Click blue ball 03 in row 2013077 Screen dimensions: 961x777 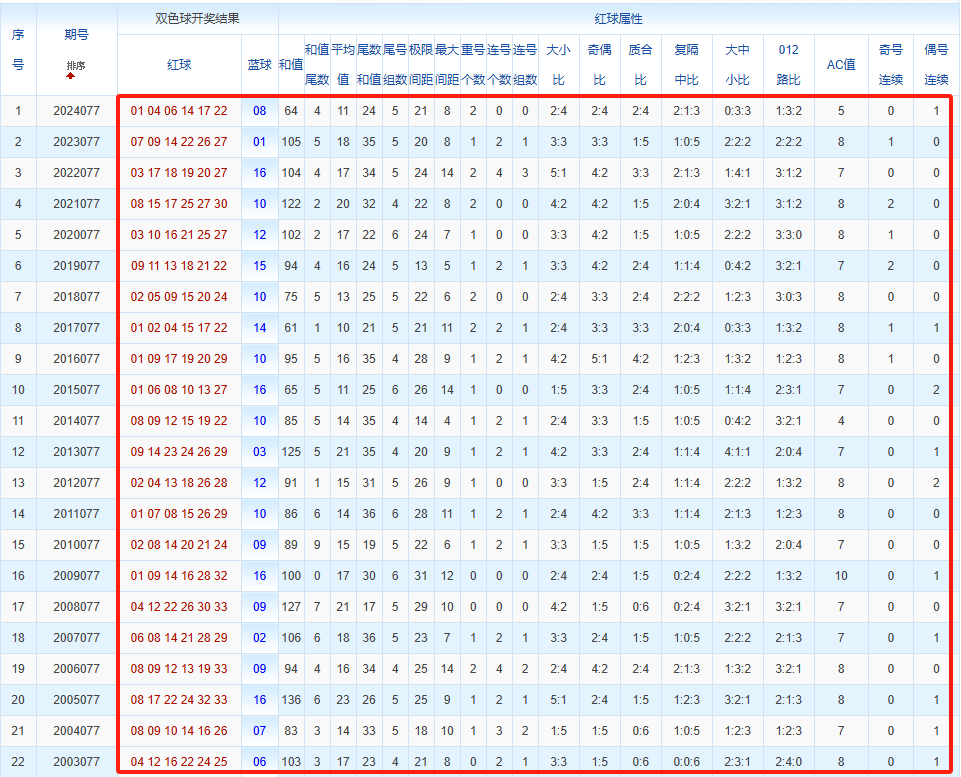coord(260,452)
